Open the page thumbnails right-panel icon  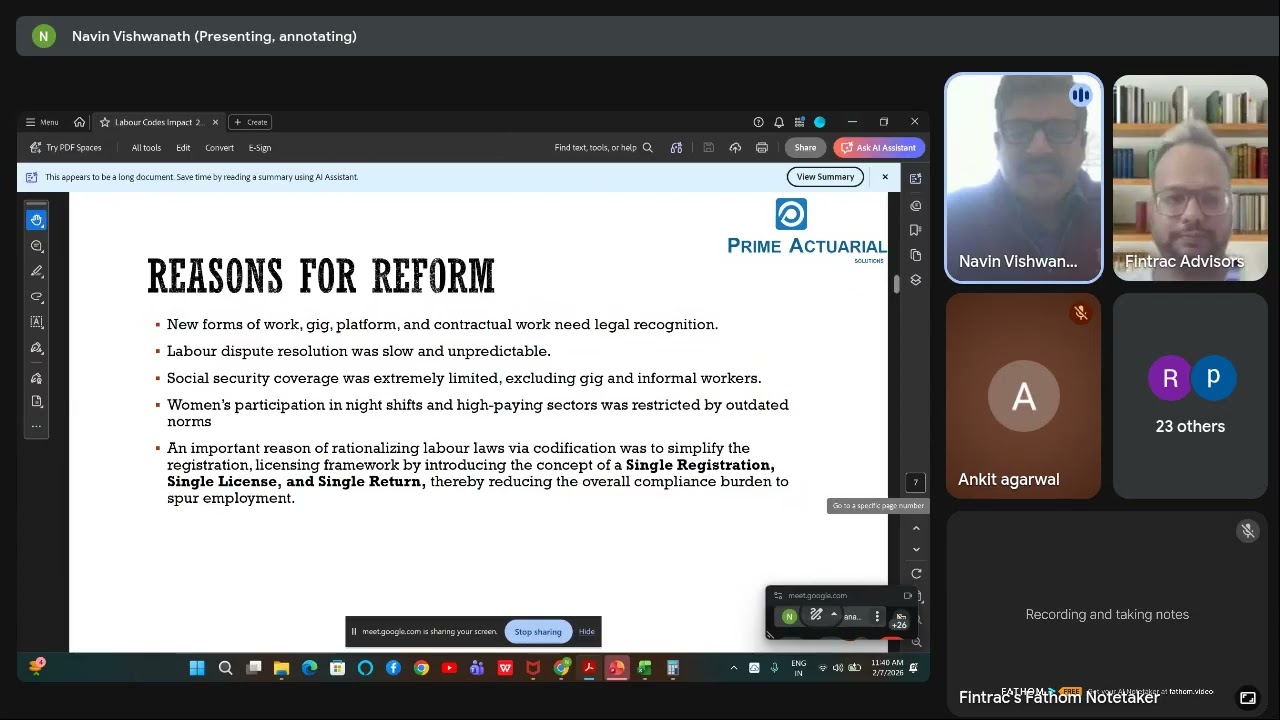pos(915,255)
